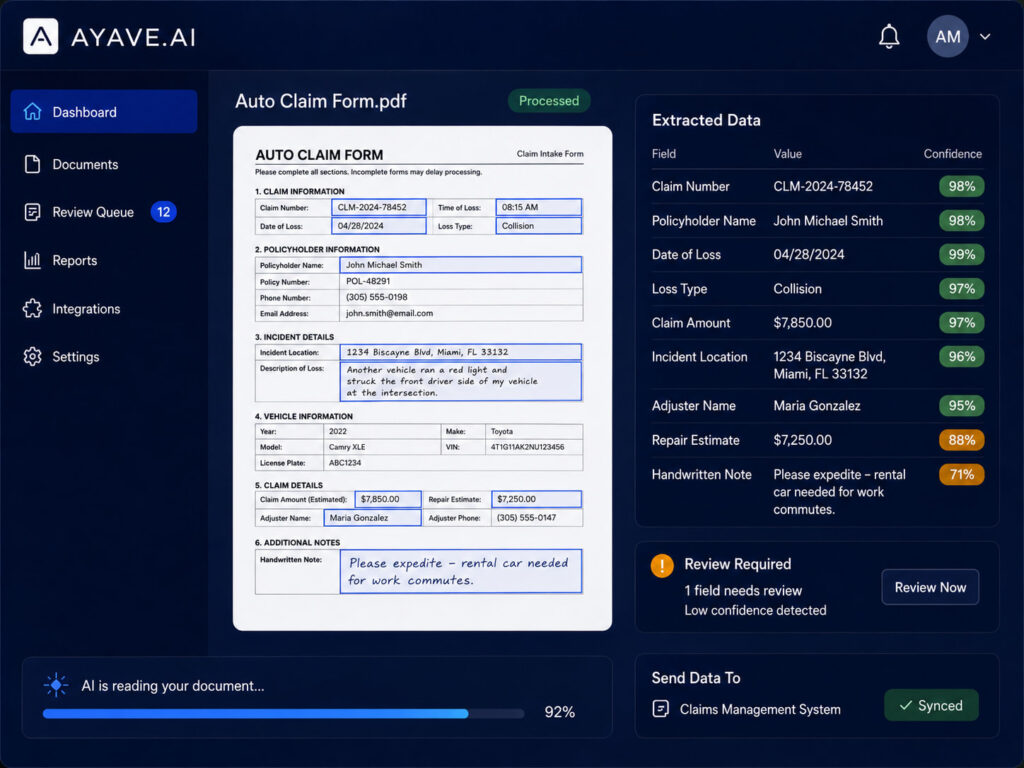The width and height of the screenshot is (1024, 768).
Task: Select the Description of Loss handwritten box
Action: 460,381
